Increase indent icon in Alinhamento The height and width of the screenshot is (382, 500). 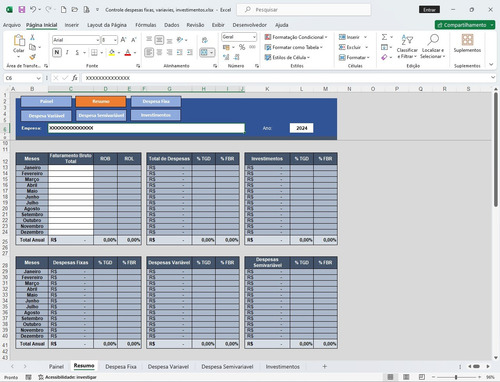(190, 52)
